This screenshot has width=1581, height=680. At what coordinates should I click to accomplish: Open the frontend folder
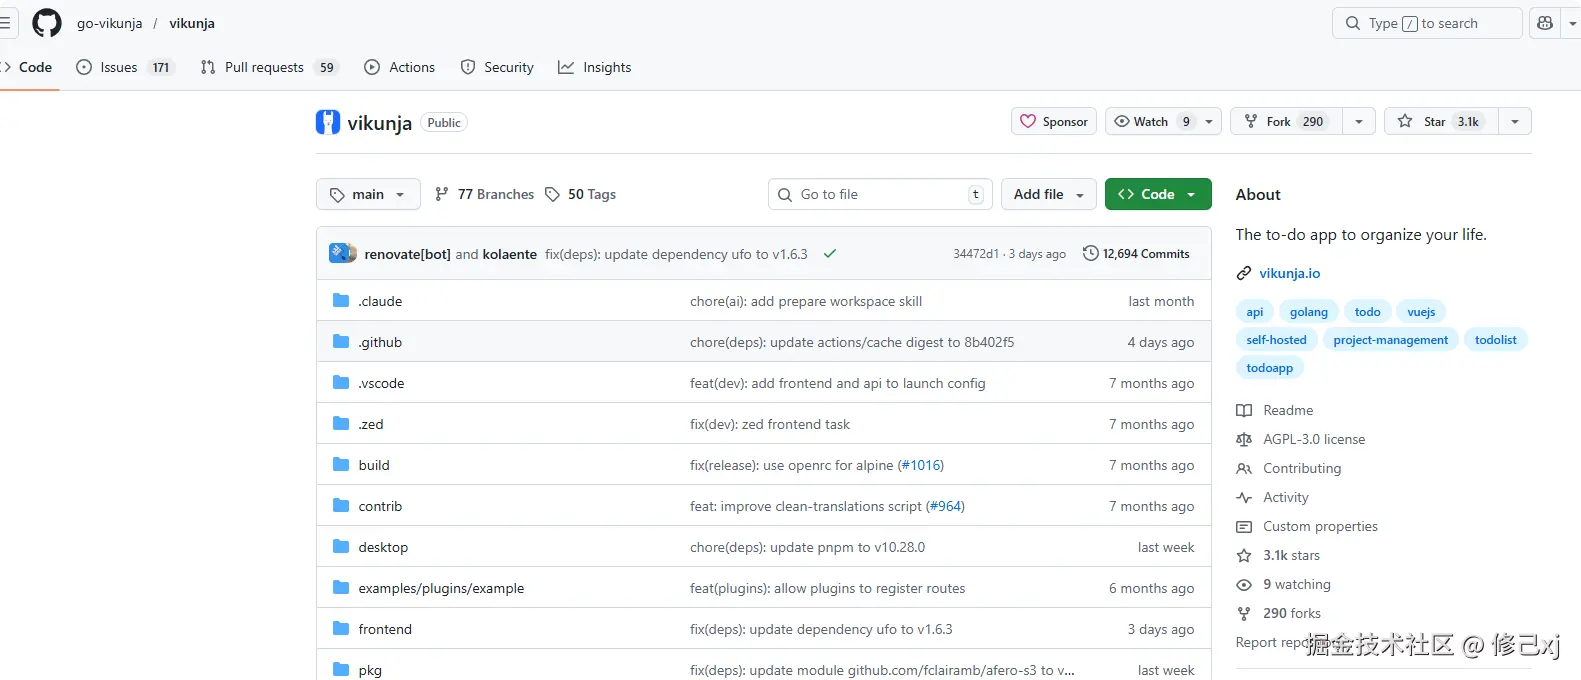tap(385, 629)
